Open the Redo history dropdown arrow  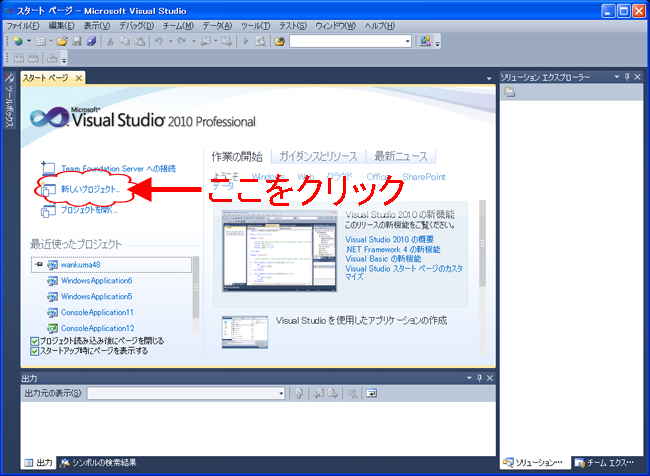coord(193,41)
